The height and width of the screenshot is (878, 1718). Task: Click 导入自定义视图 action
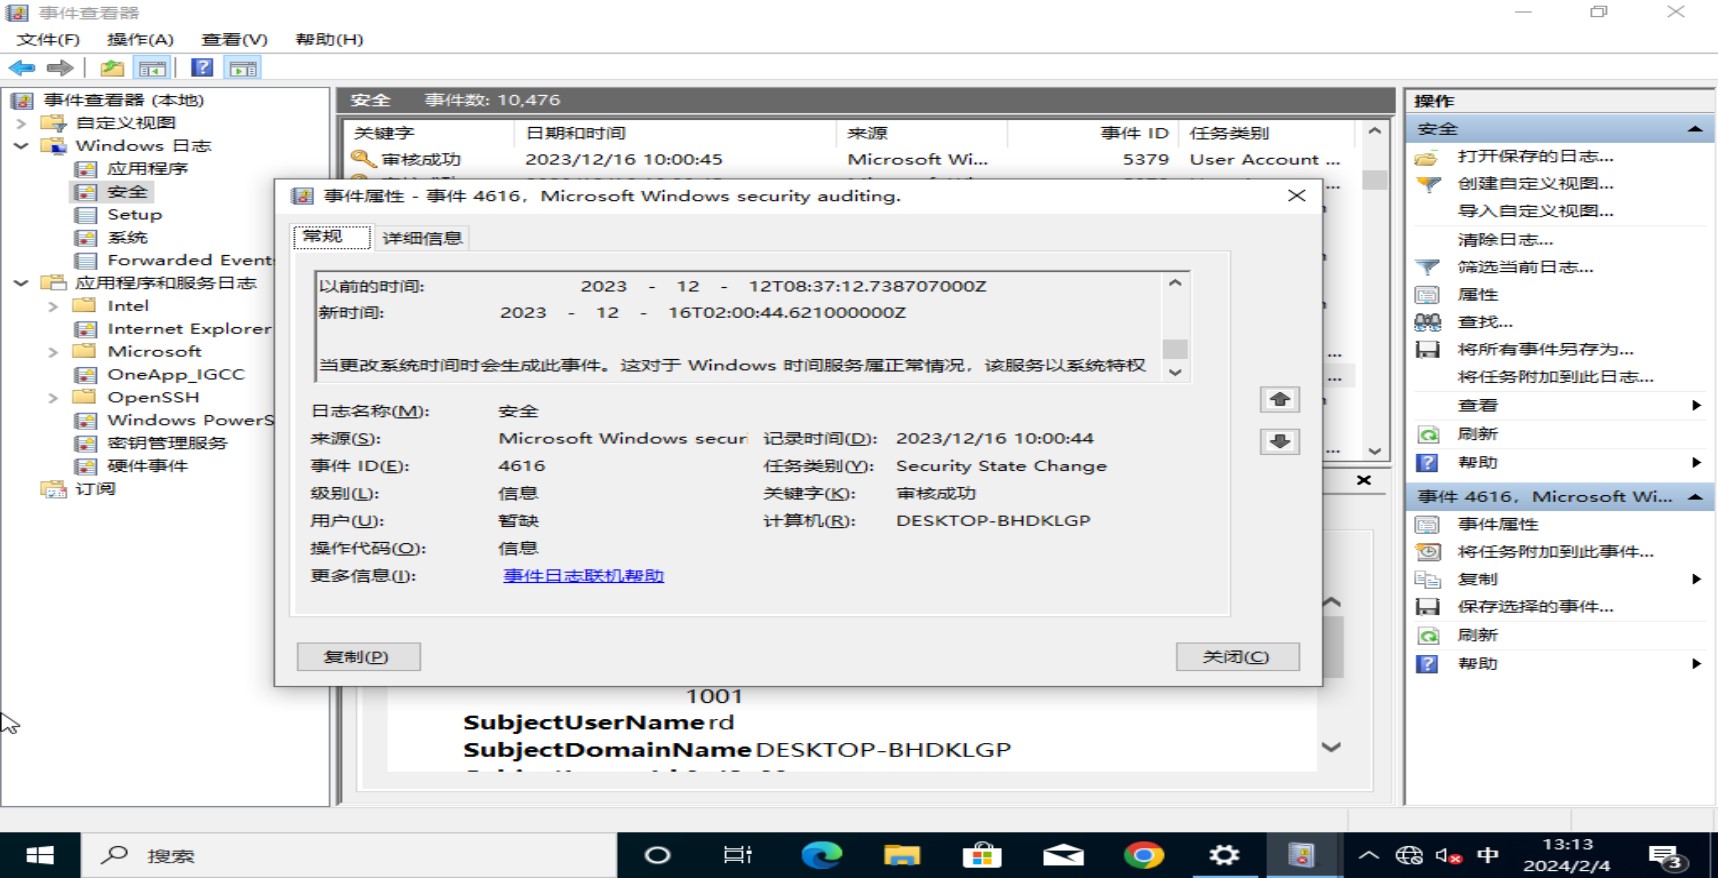(x=1535, y=211)
